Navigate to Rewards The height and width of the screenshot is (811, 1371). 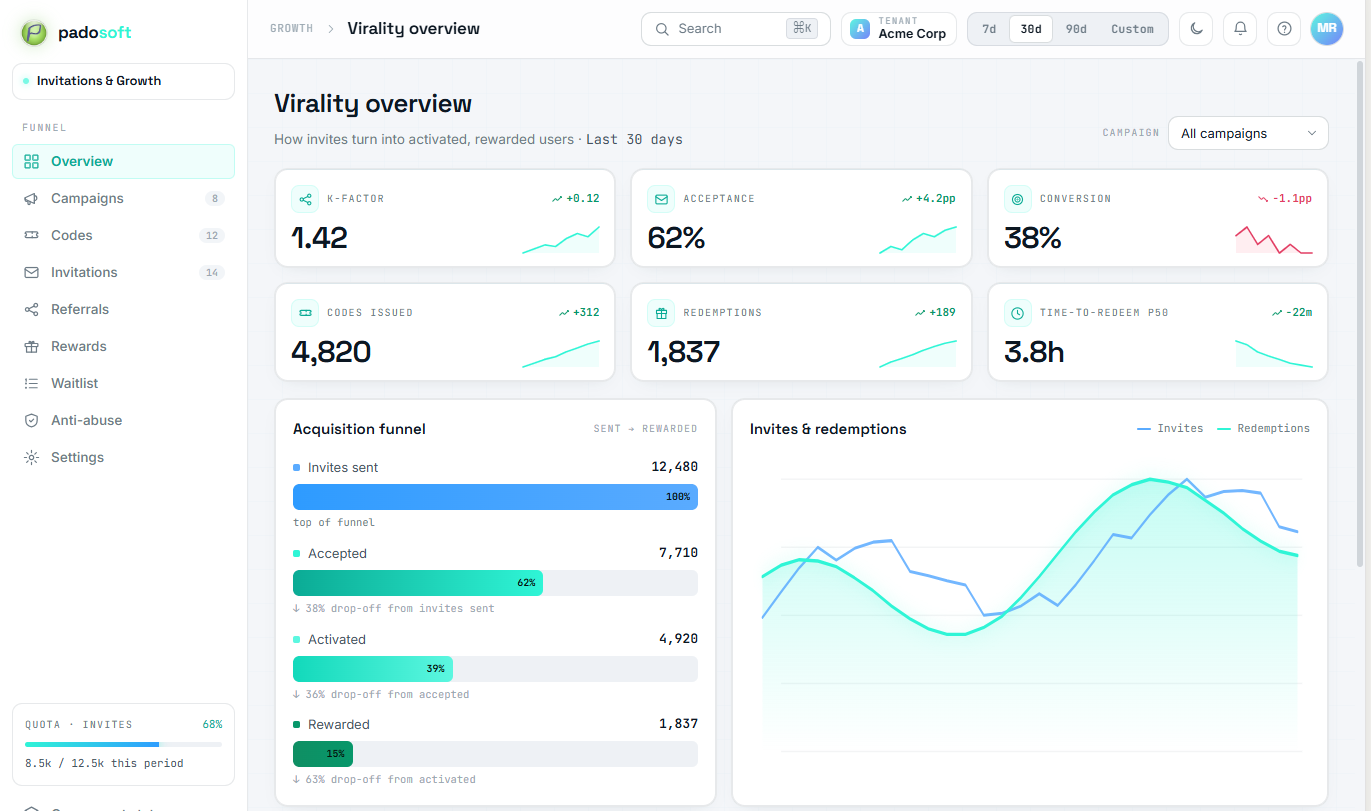tap(123, 346)
